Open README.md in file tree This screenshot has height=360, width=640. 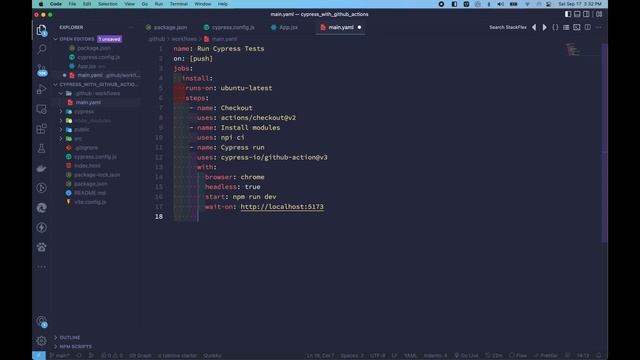click(x=90, y=193)
